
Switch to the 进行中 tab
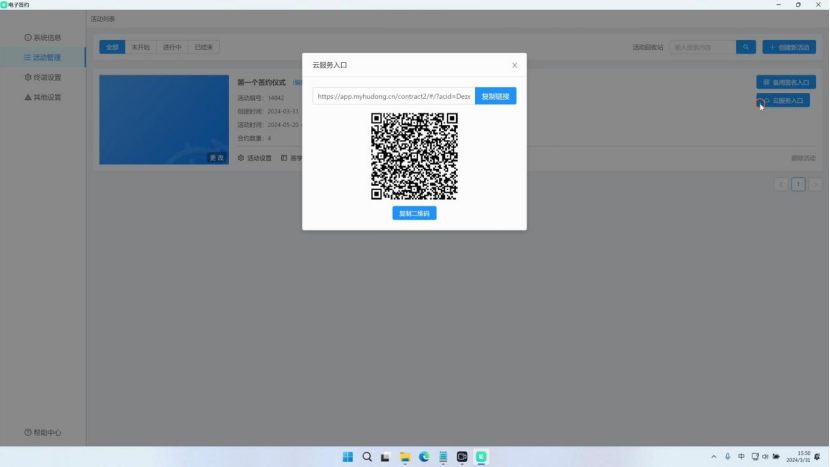[172, 47]
